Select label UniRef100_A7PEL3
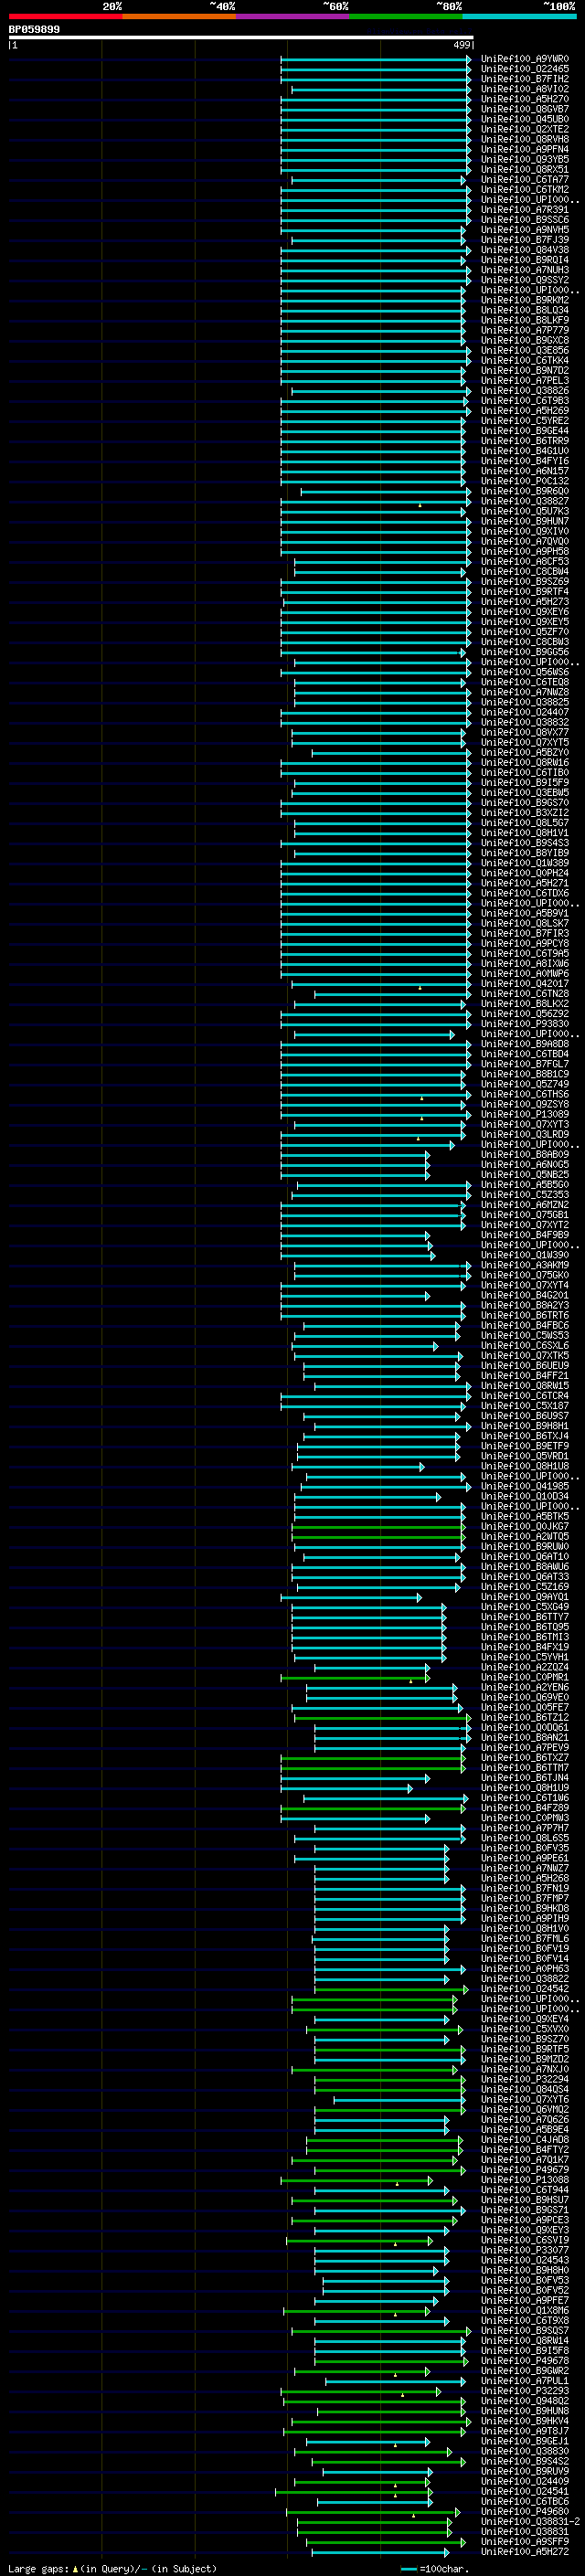Viewport: 585px width, 2576px height. [x=524, y=381]
